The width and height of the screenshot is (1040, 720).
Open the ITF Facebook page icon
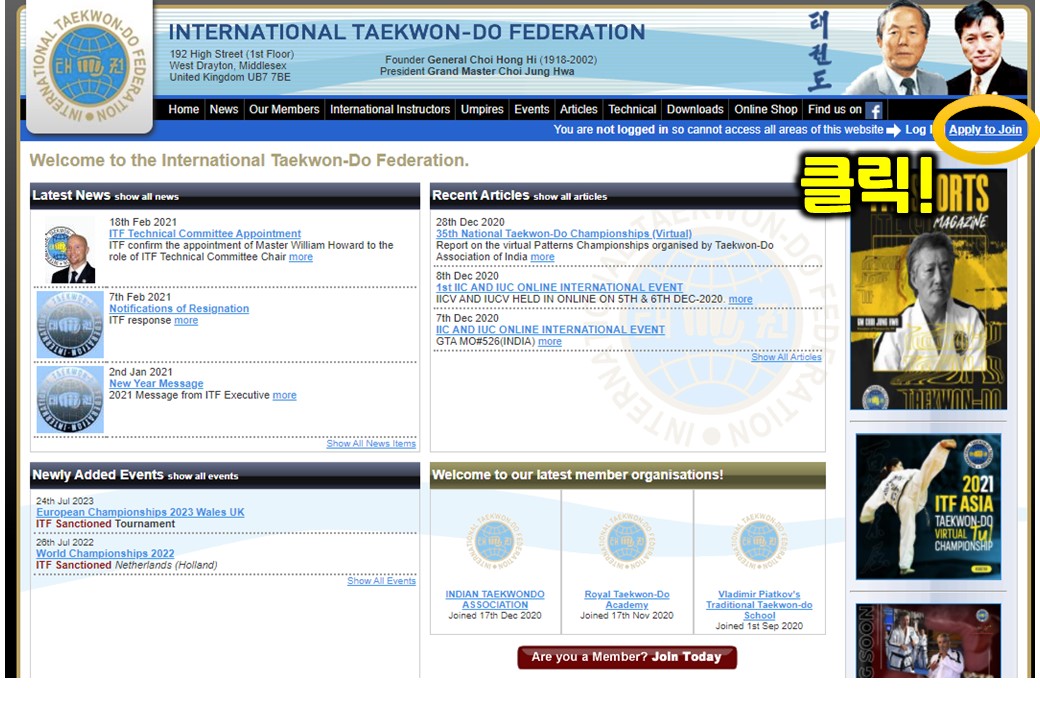click(874, 110)
